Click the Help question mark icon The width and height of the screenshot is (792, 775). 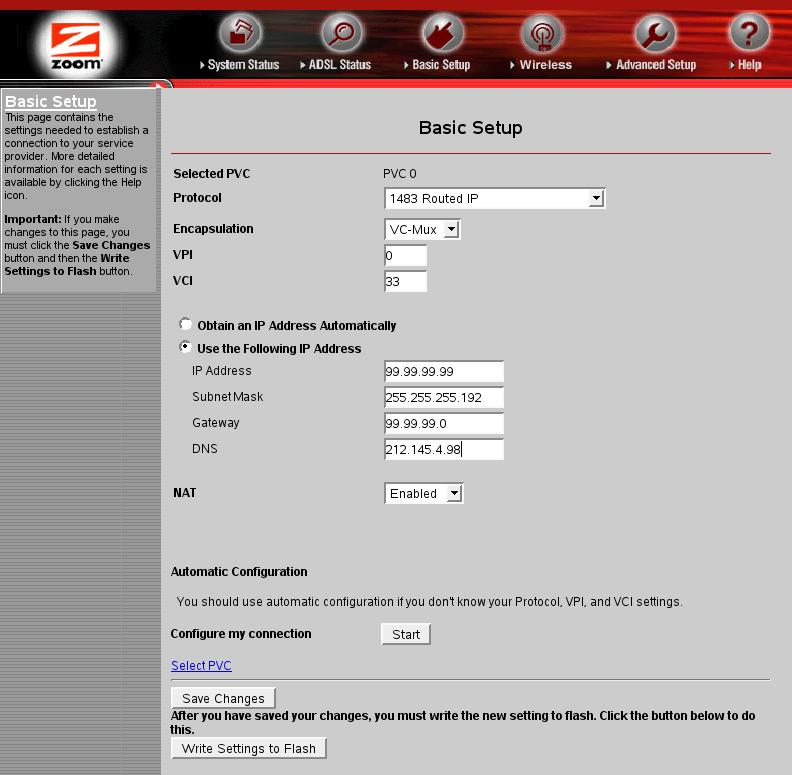pos(749,33)
